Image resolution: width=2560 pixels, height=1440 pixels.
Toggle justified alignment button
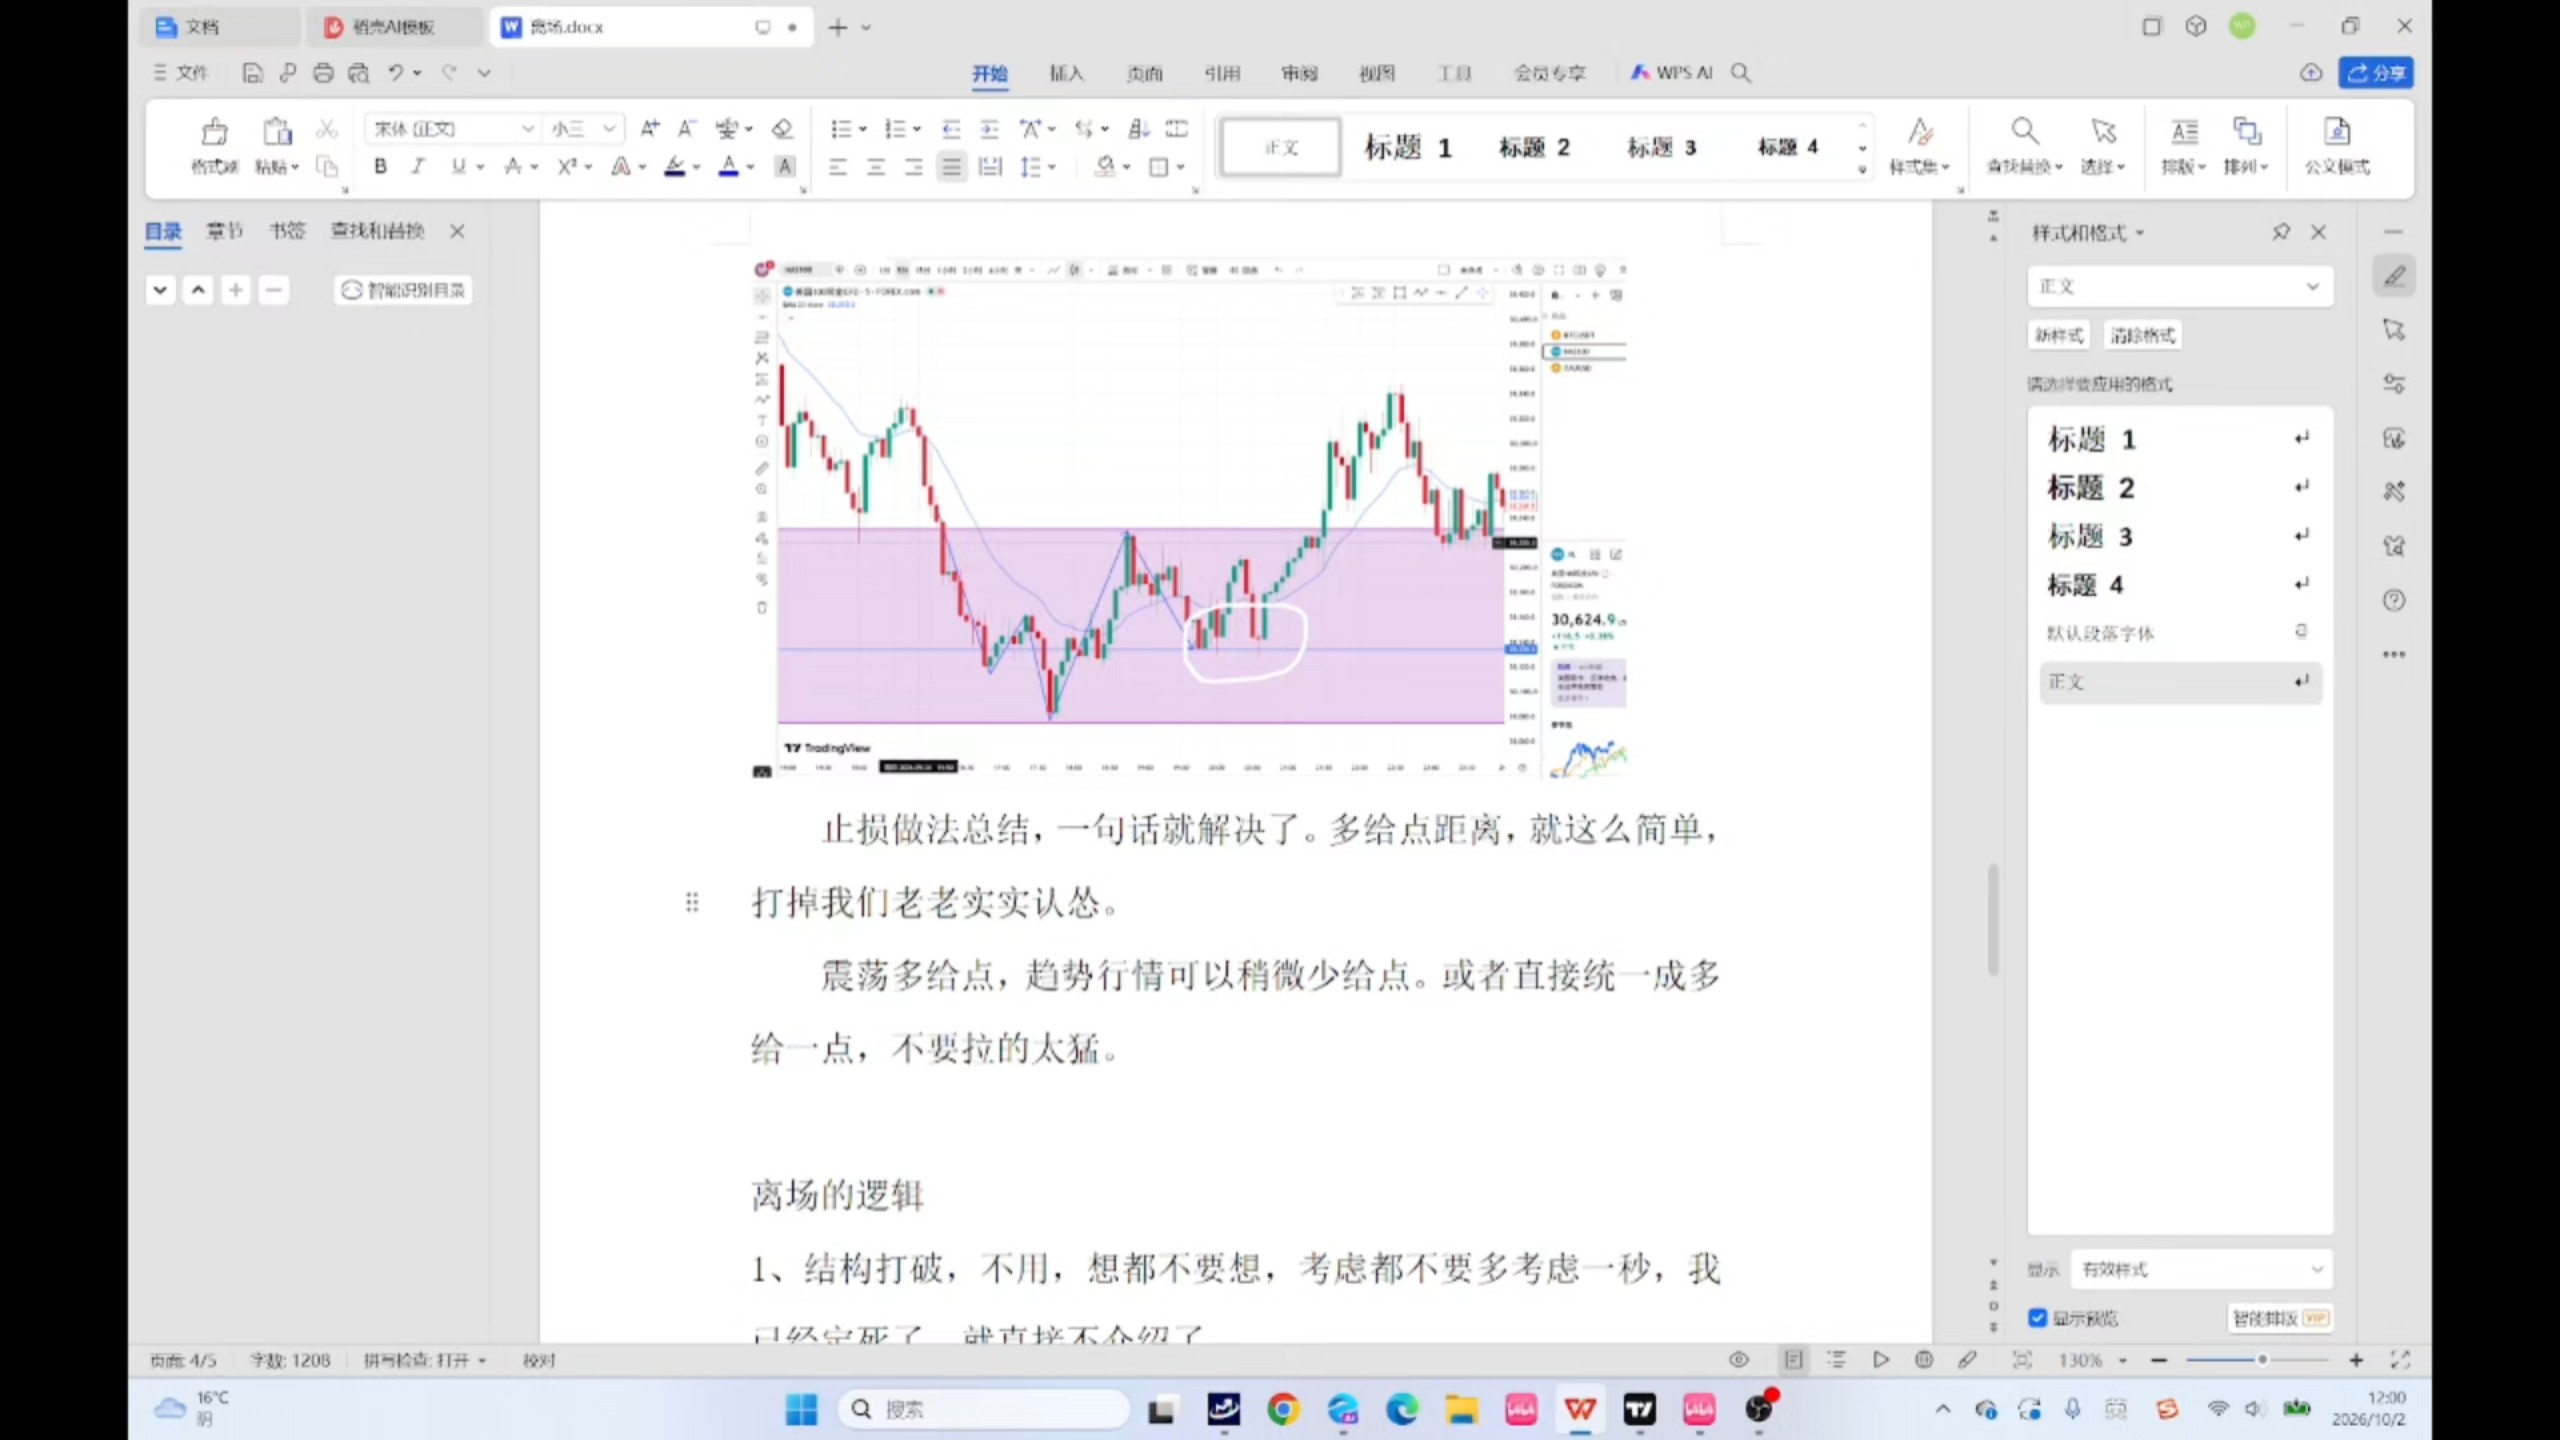(x=952, y=167)
